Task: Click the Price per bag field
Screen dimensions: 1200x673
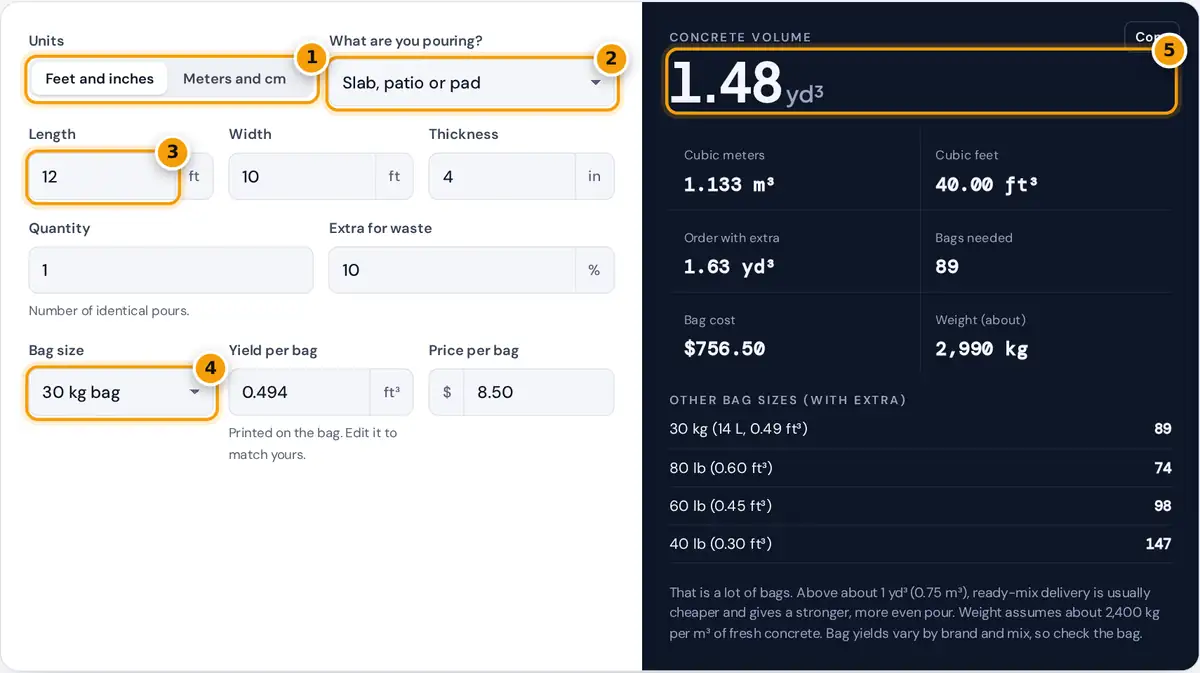Action: click(539, 392)
